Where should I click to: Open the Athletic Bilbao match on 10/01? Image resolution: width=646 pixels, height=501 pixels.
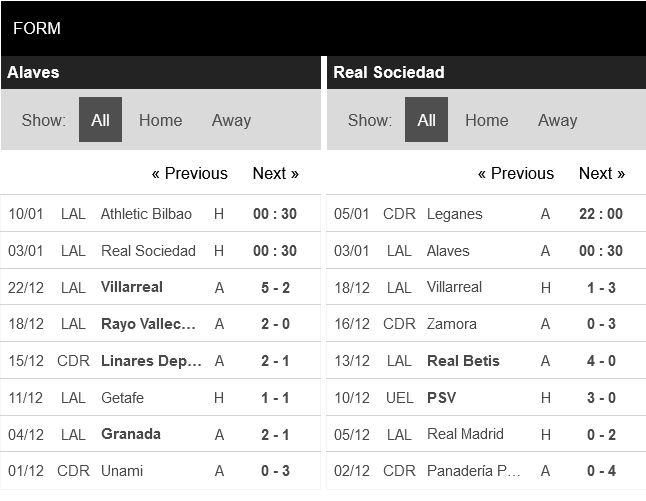point(146,214)
